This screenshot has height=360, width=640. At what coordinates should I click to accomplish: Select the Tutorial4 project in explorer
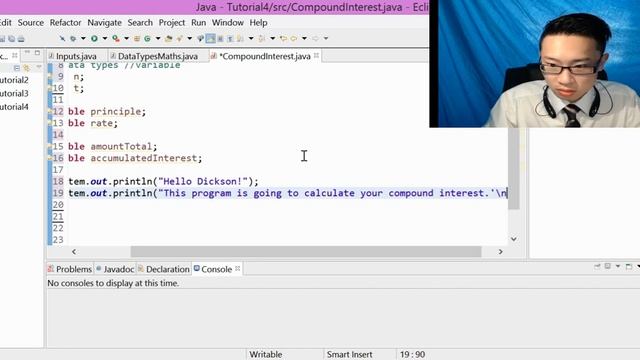tap(14, 107)
